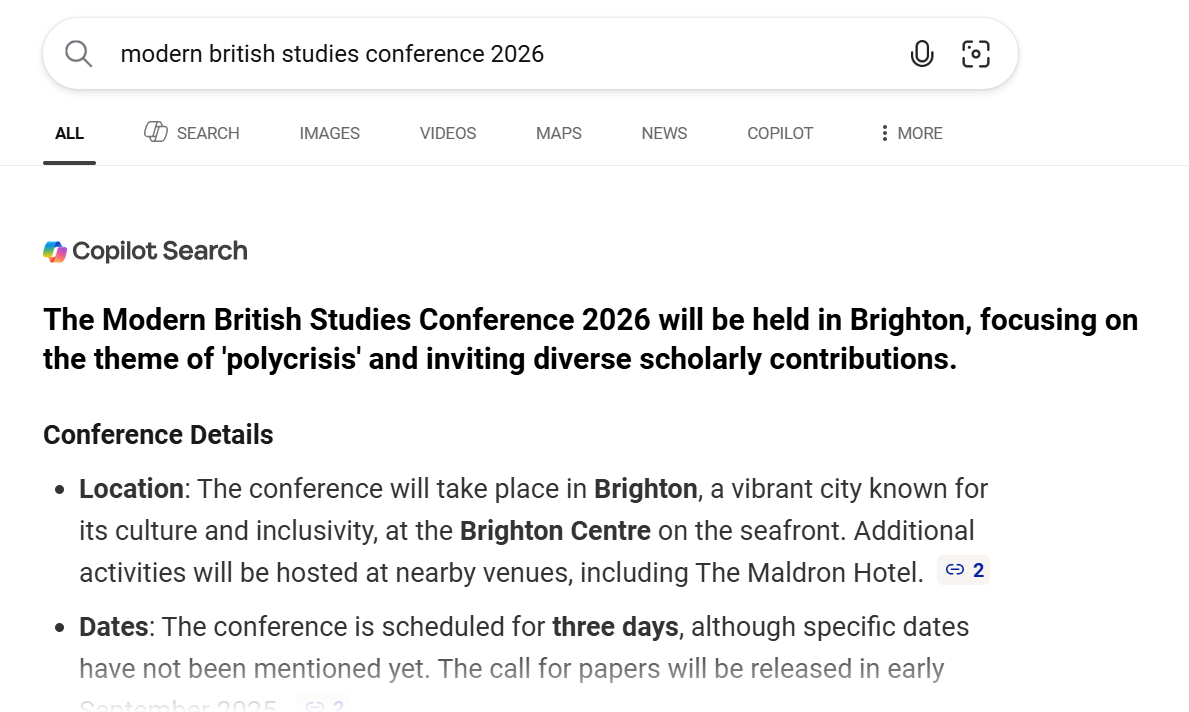Open visual search using the camera icon
The width and height of the screenshot is (1189, 712).
tap(975, 54)
